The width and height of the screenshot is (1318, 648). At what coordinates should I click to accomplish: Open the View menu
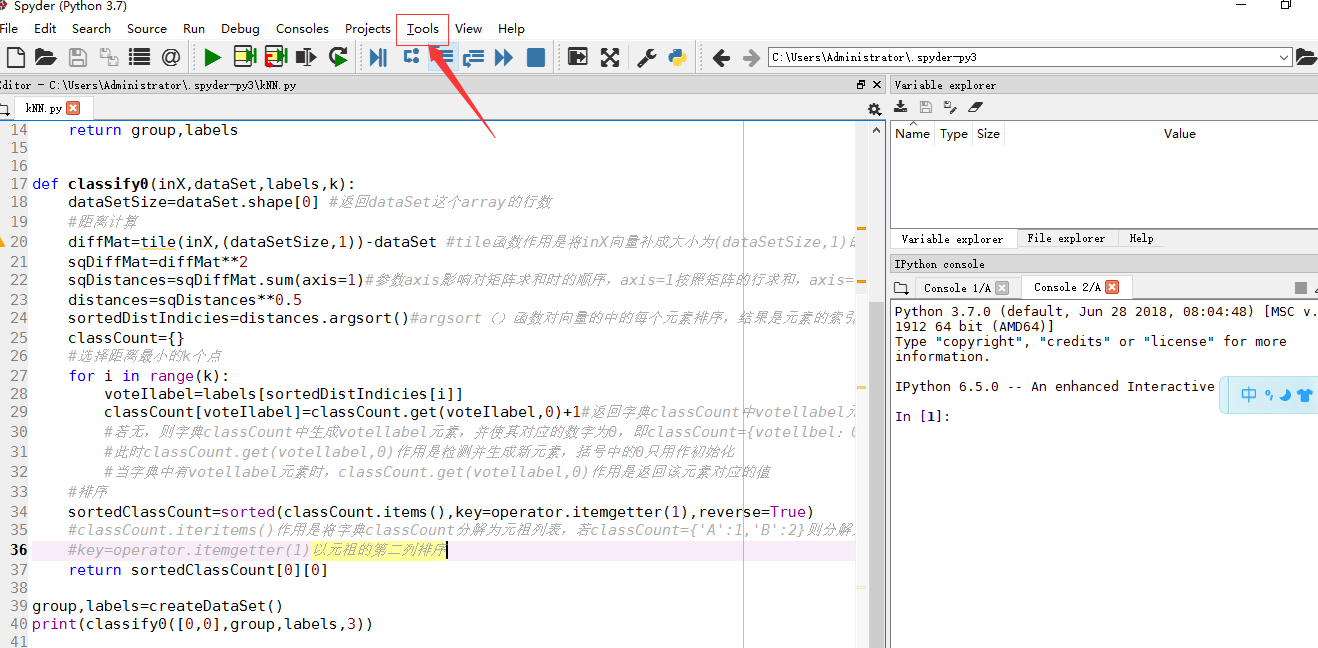[468, 29]
